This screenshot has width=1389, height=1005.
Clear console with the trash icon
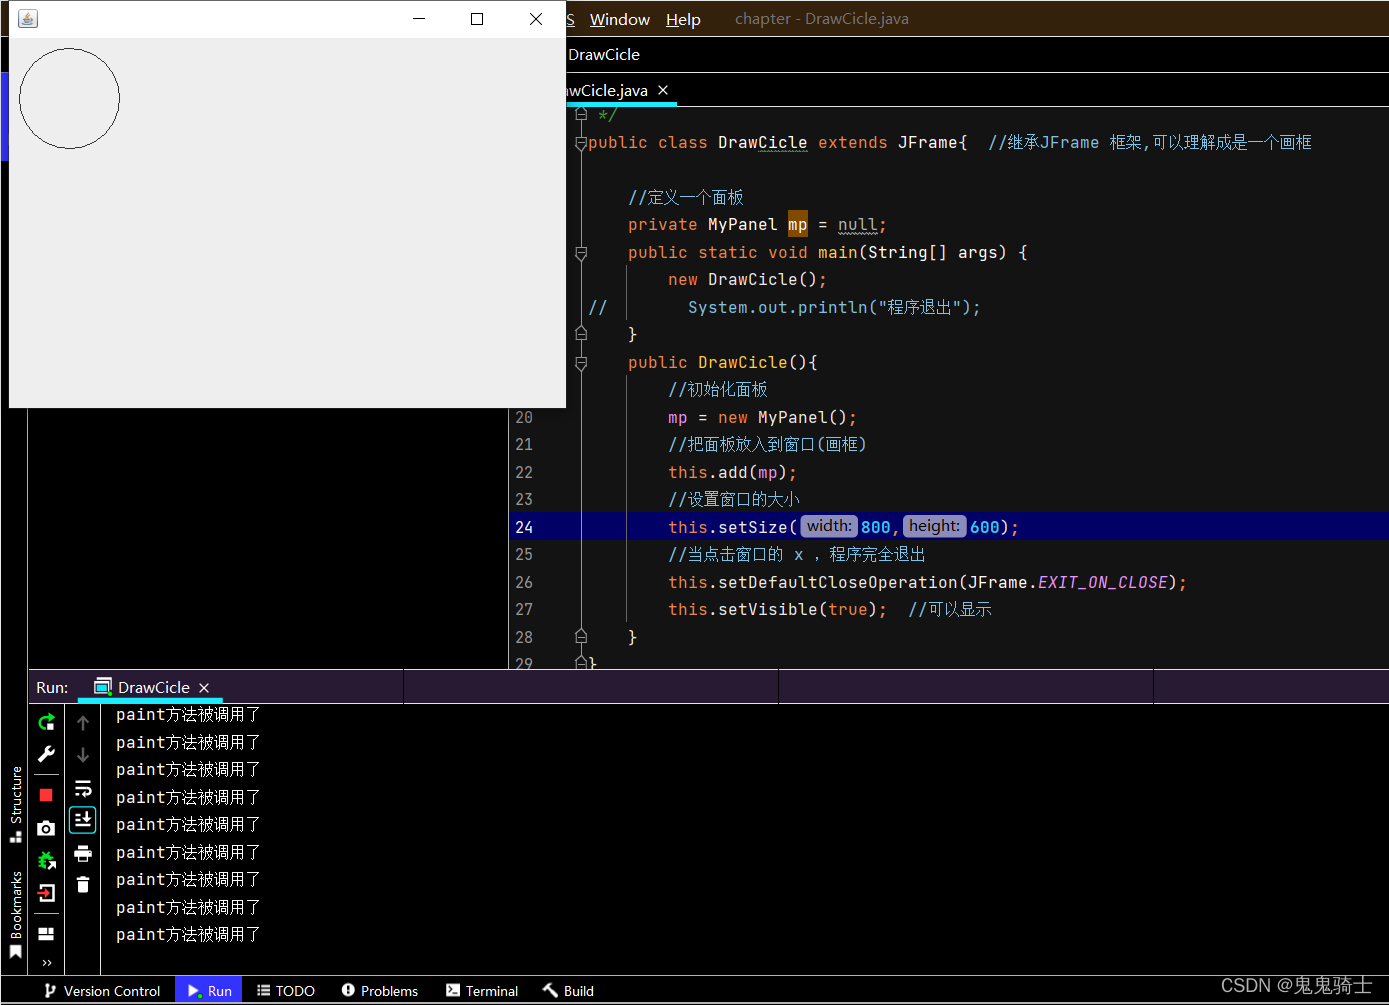point(83,884)
